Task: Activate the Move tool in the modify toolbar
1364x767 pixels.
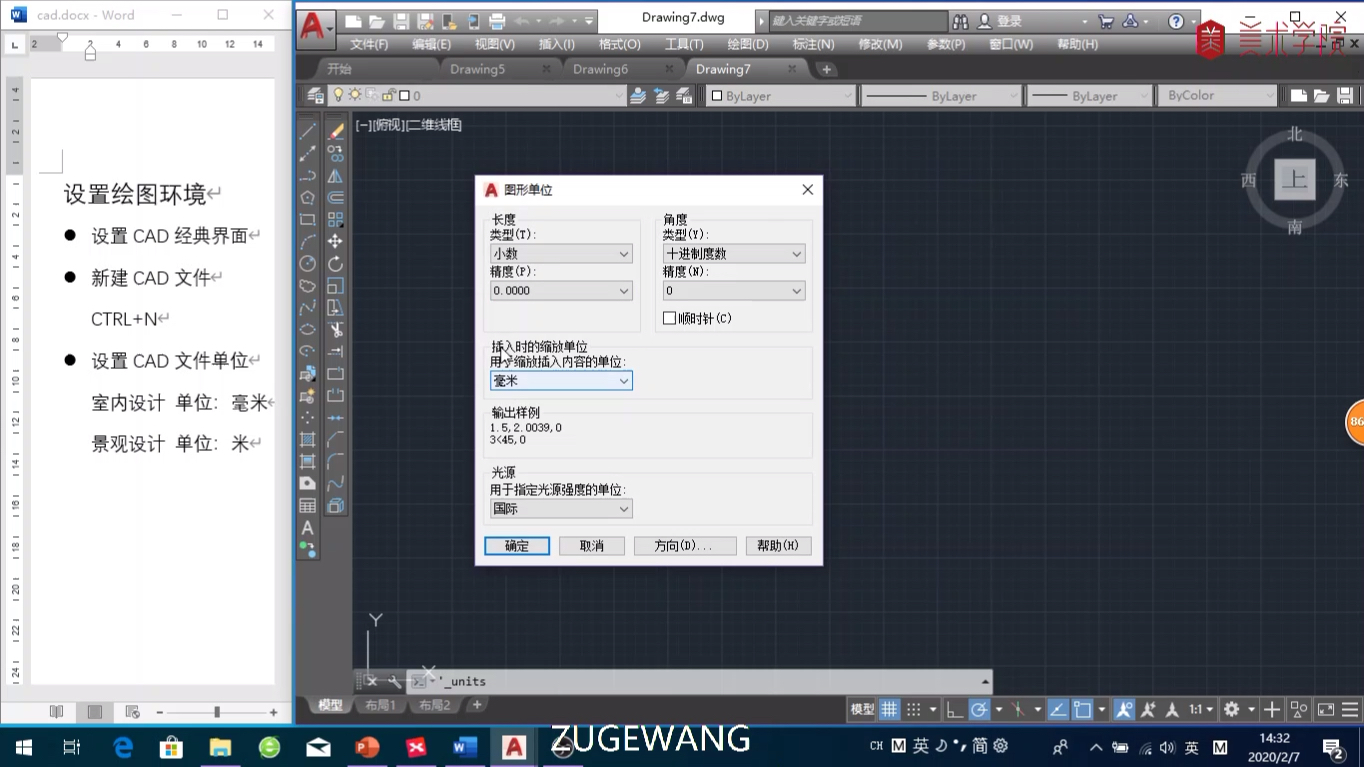Action: (336, 241)
